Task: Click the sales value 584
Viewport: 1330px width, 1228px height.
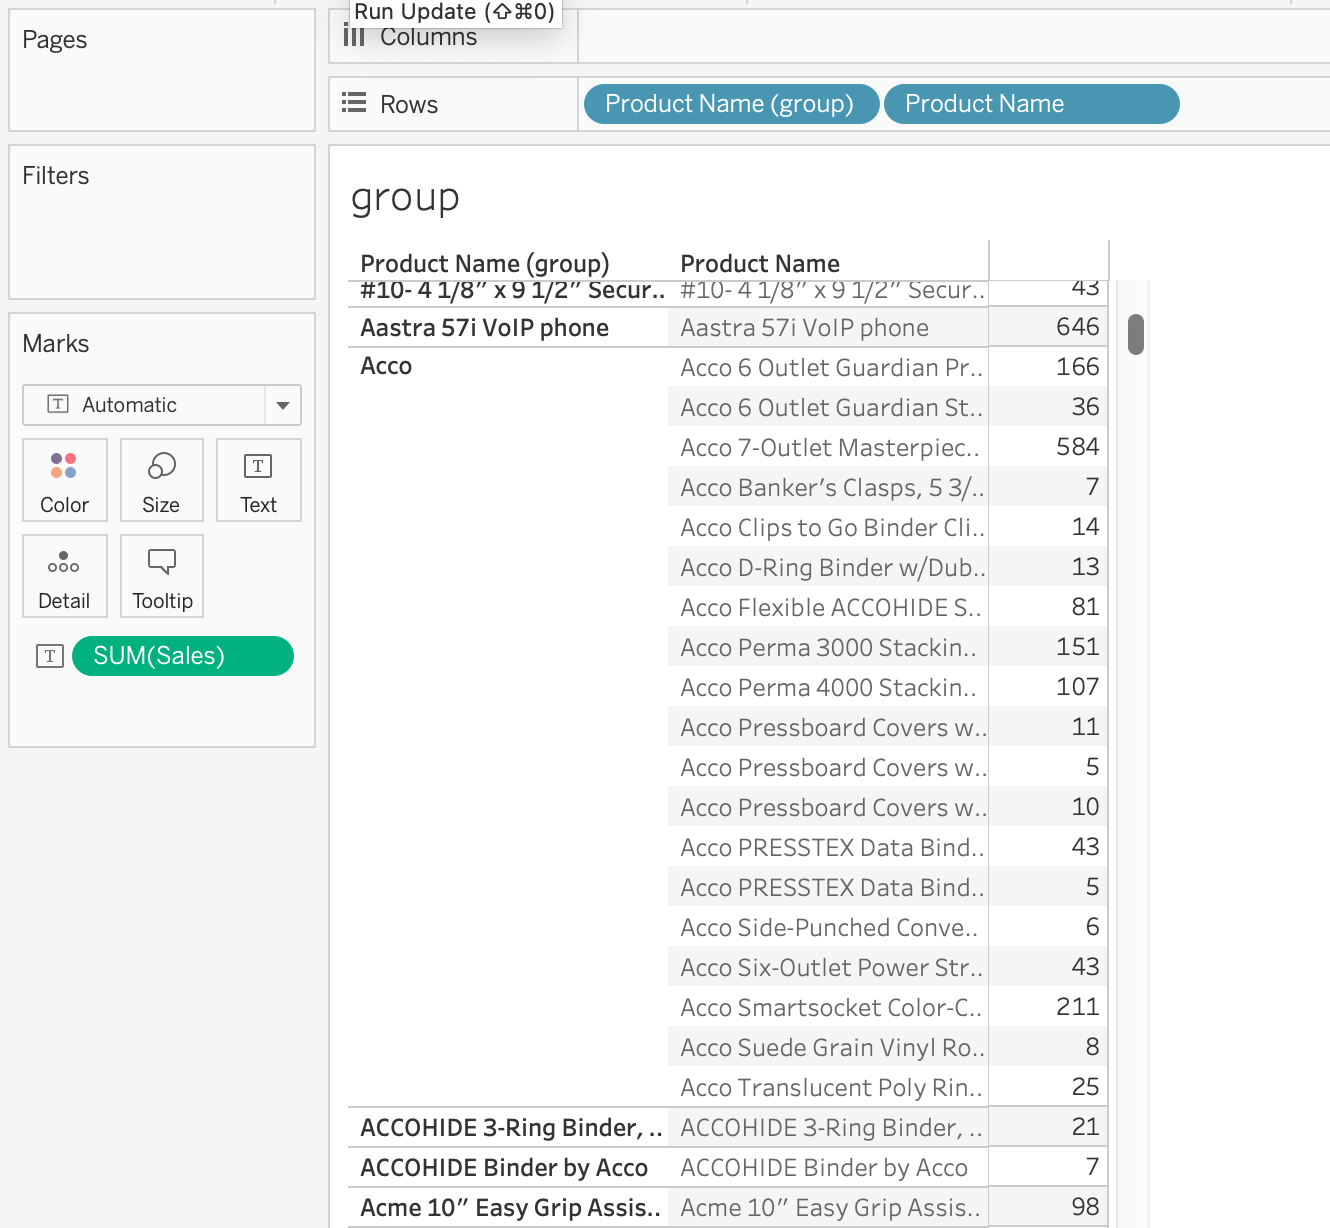Action: (x=1077, y=447)
